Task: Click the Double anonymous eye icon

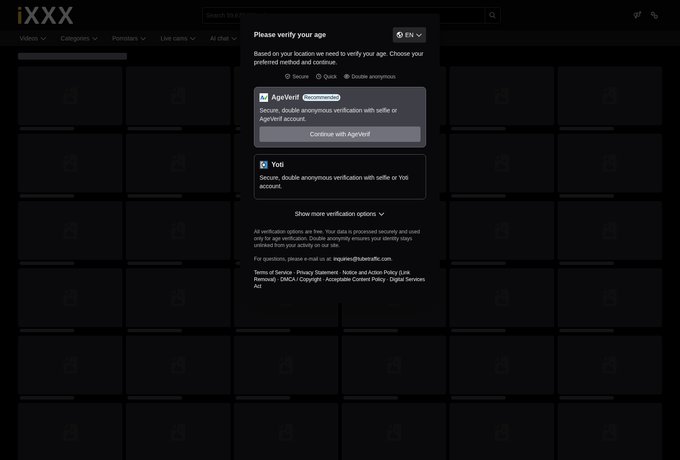Action: (x=347, y=76)
